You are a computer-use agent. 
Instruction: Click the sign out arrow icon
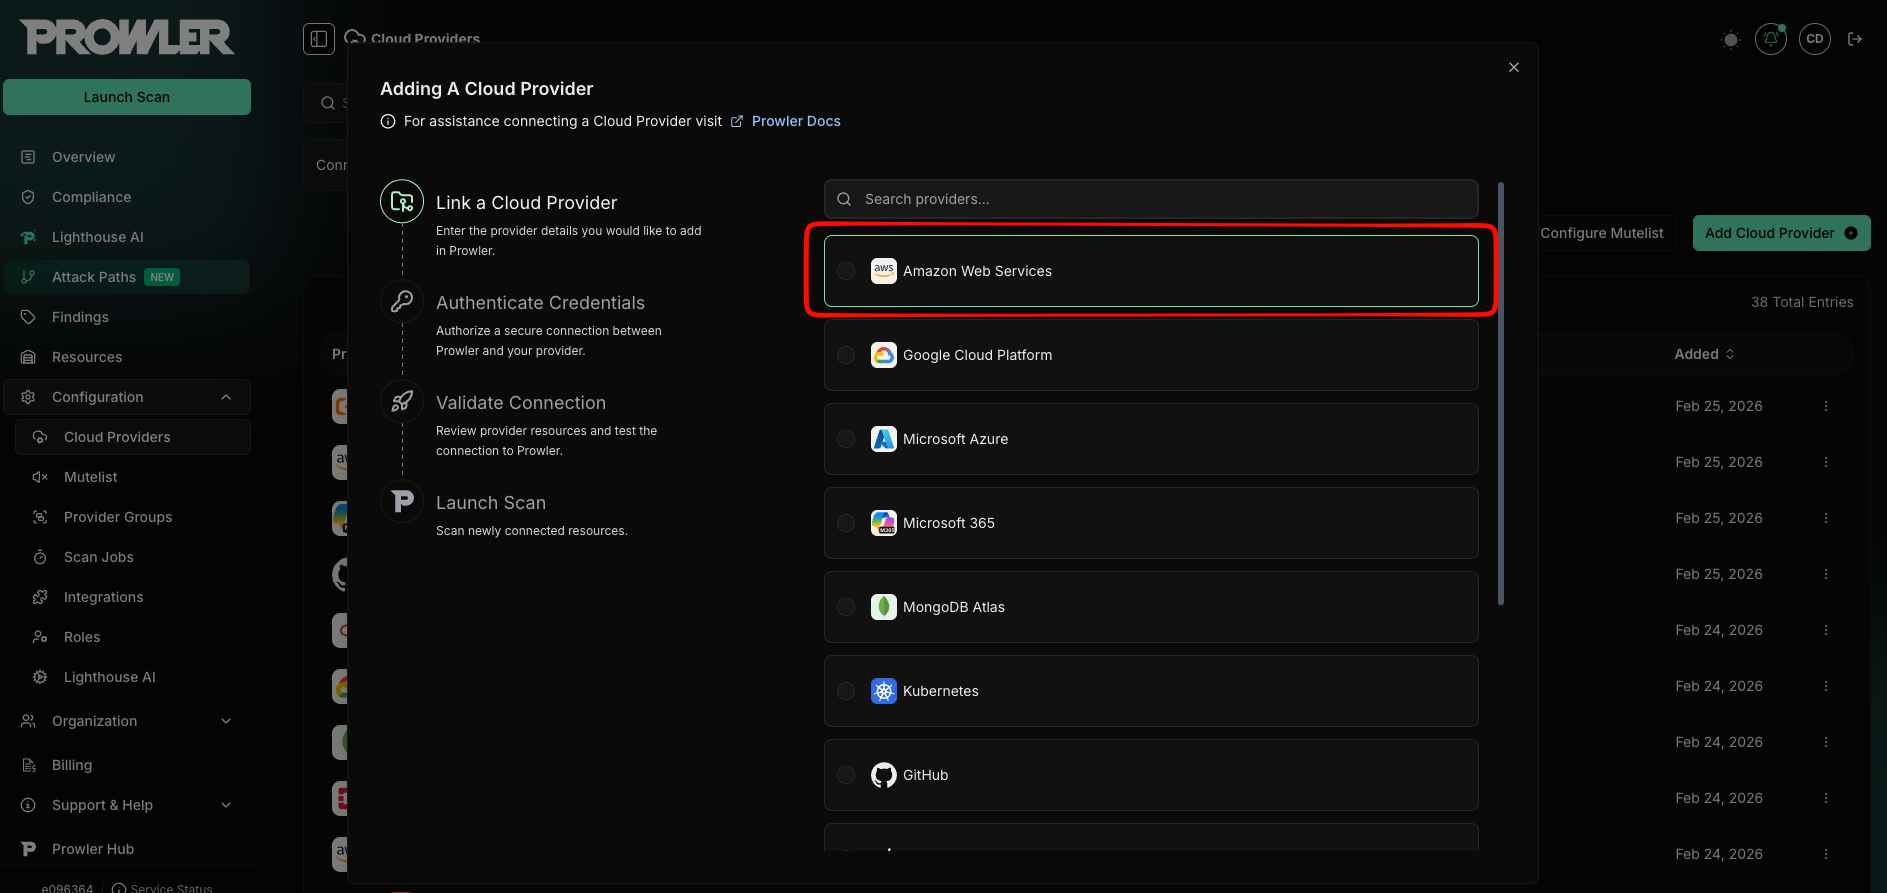tap(1855, 39)
